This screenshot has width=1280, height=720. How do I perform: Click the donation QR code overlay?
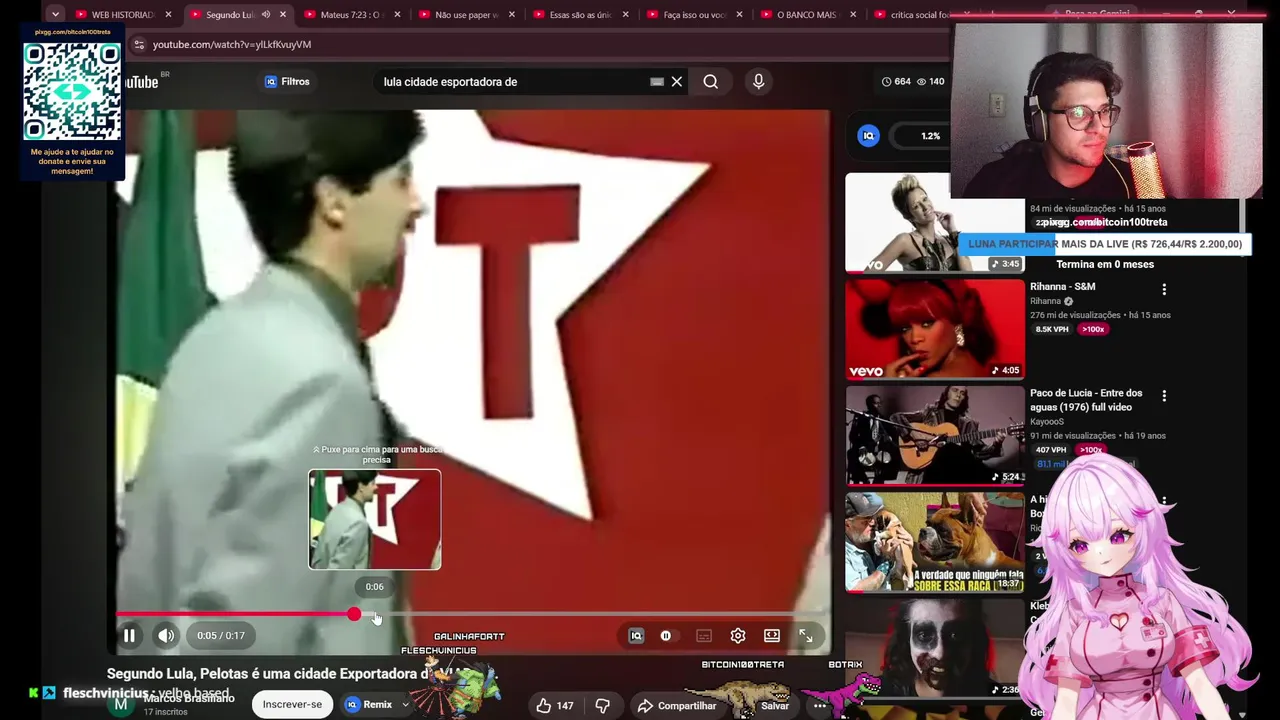click(x=72, y=92)
